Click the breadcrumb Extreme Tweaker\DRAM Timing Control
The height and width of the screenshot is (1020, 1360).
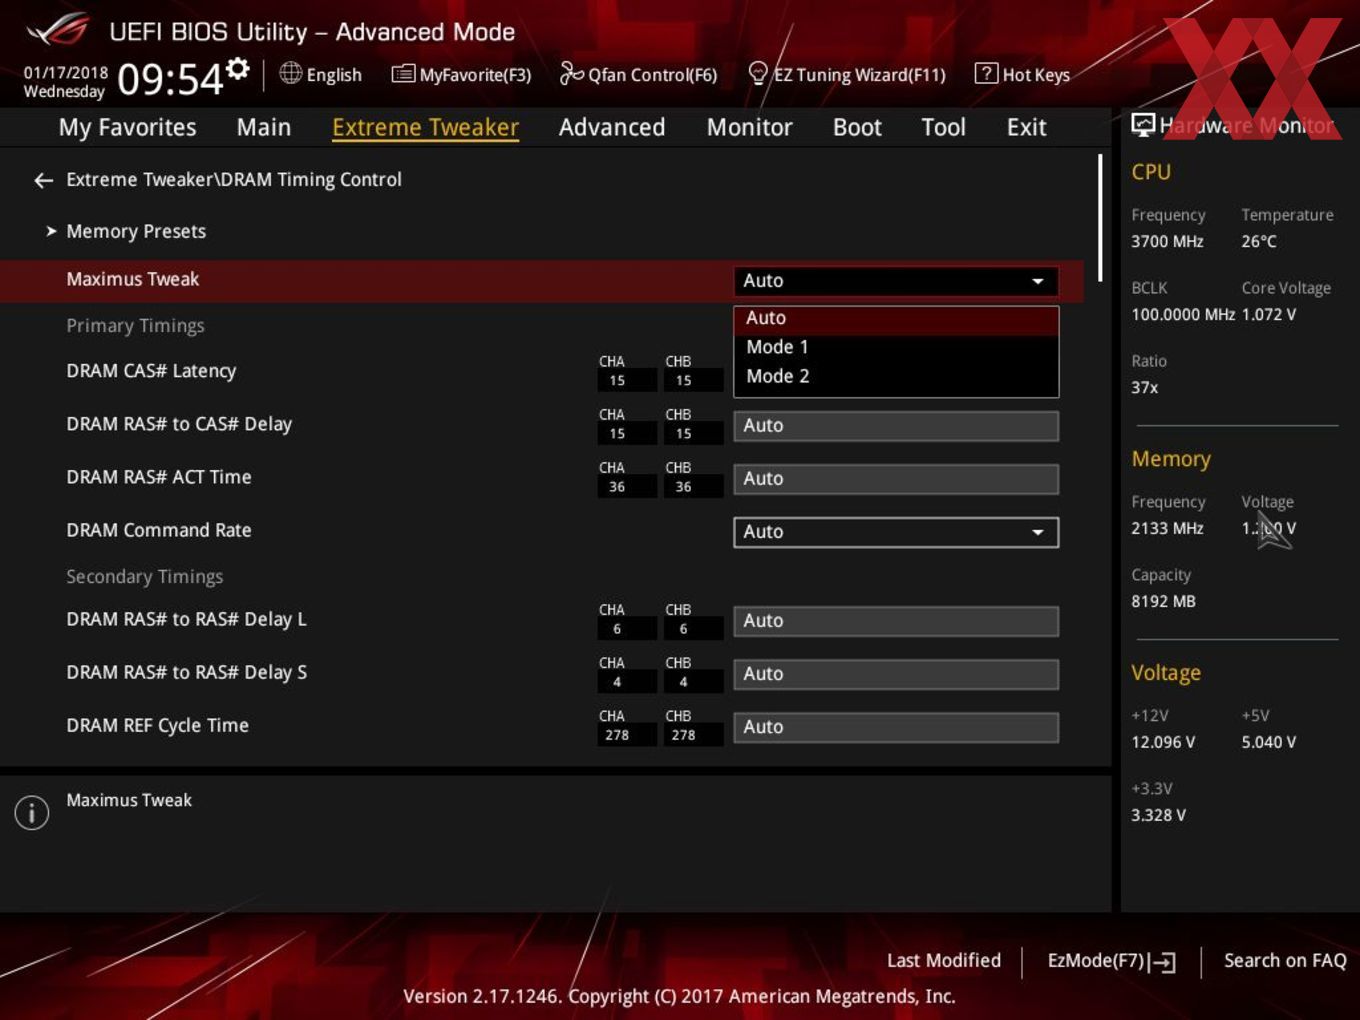tap(234, 179)
